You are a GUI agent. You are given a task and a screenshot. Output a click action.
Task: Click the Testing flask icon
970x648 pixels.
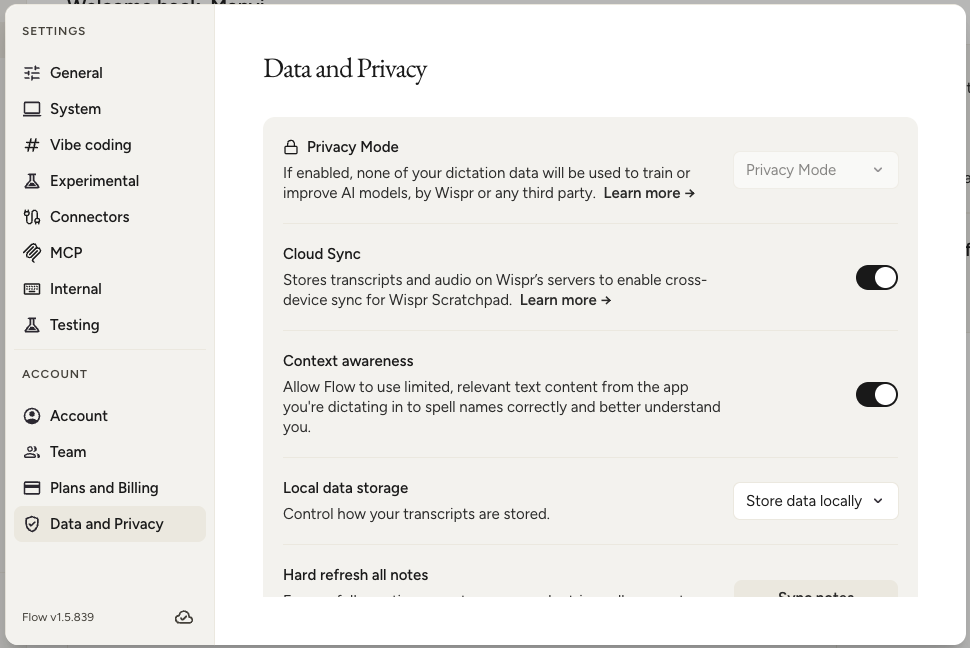tap(32, 325)
